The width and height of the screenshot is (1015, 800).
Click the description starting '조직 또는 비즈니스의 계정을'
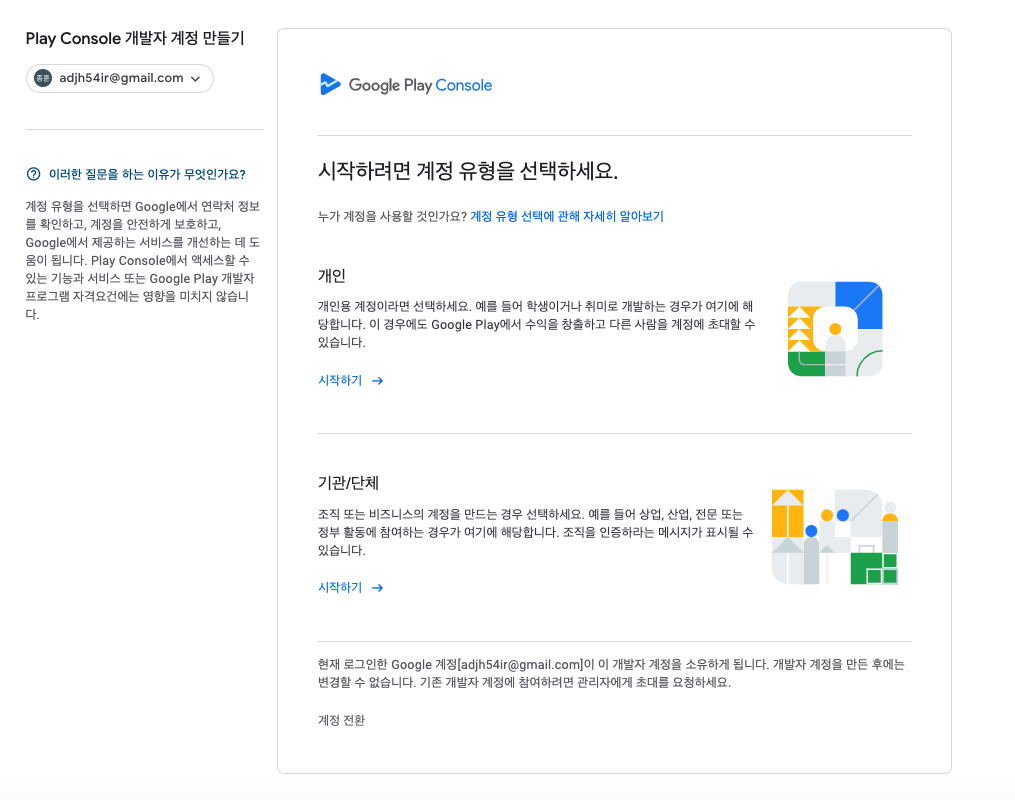(535, 532)
